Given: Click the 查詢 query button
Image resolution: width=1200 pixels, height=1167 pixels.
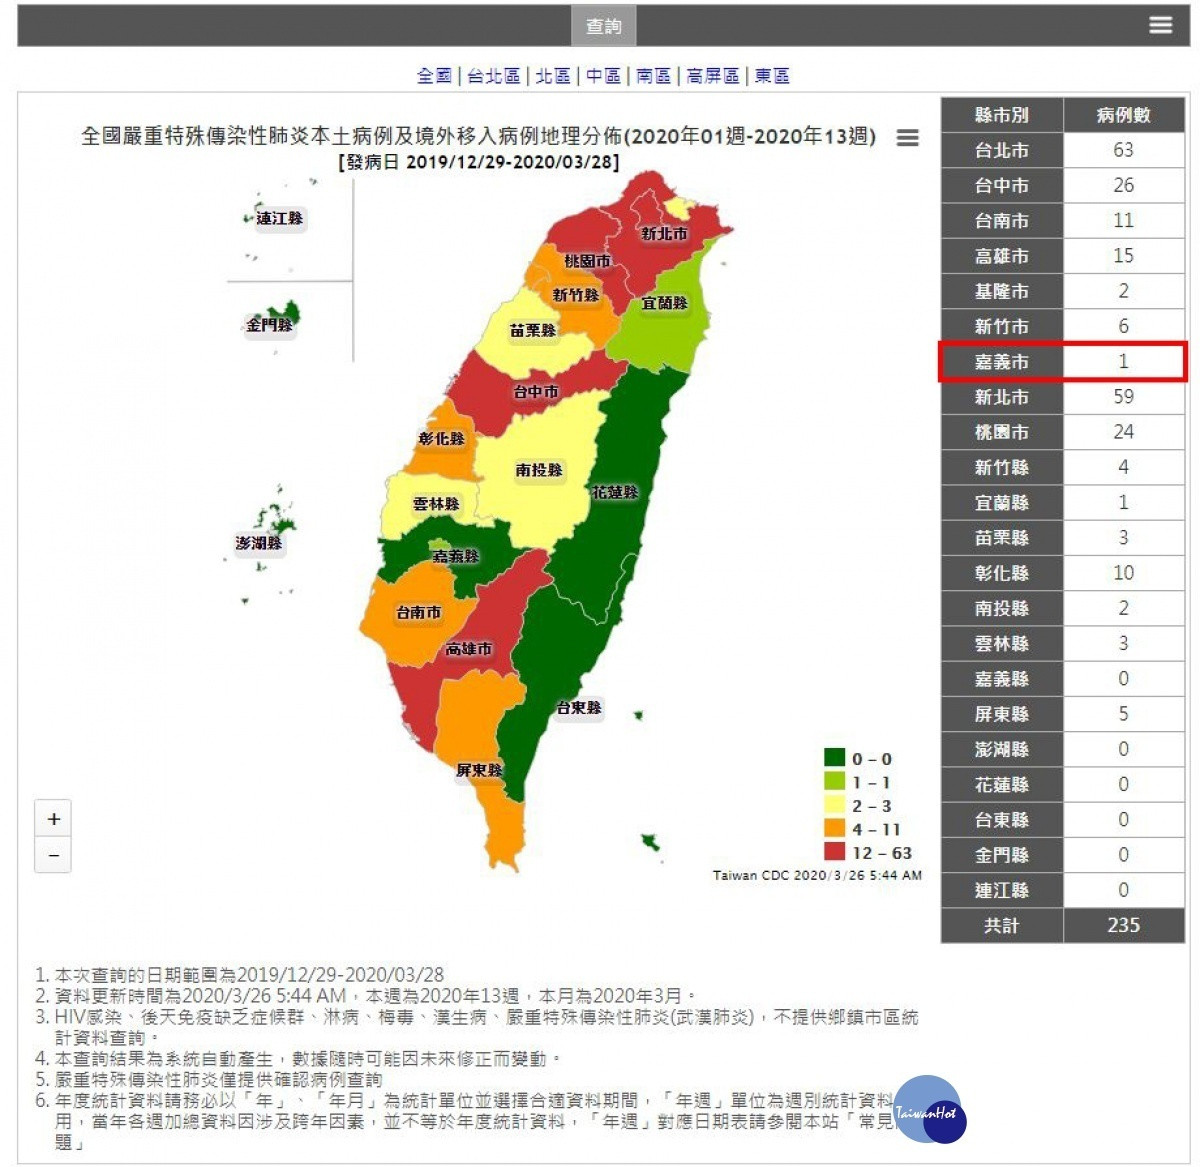Looking at the screenshot, I should 603,26.
